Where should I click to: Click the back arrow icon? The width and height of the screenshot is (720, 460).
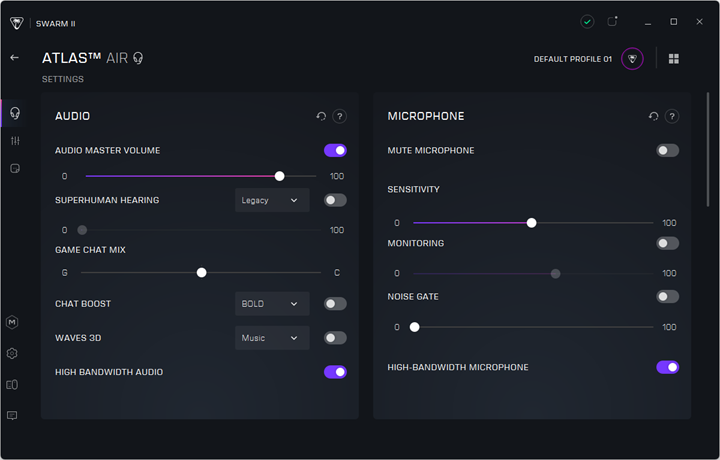14,58
